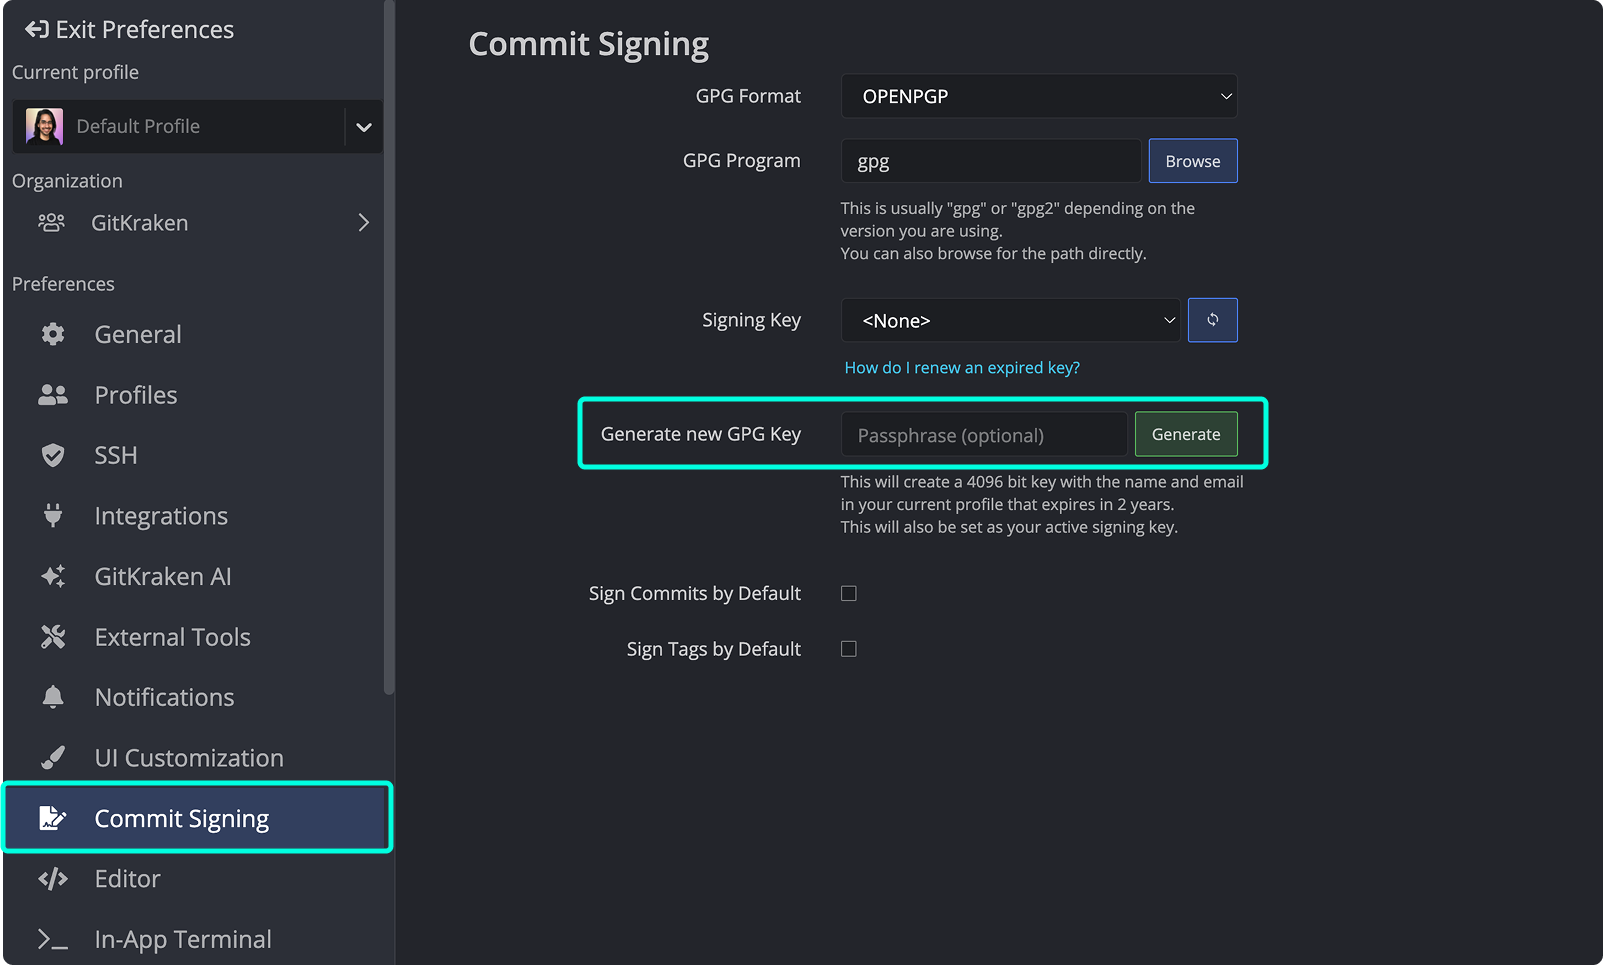Open the Notifications bell icon
The image size is (1603, 965).
coord(52,697)
